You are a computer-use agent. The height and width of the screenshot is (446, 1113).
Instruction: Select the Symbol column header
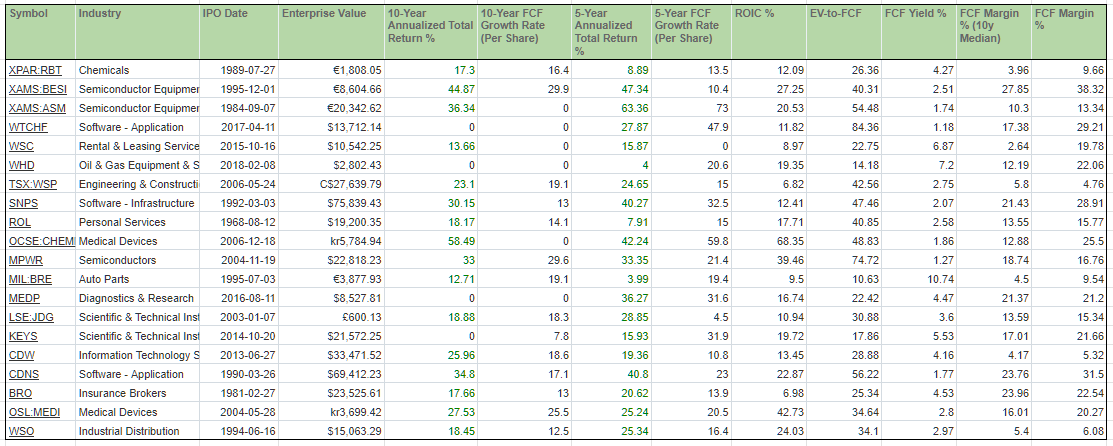(40, 33)
